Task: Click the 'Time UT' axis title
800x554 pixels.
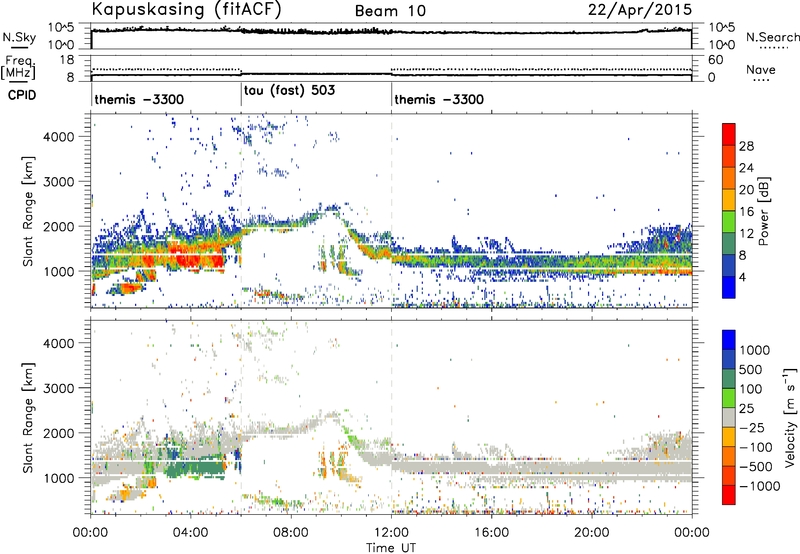Action: [391, 548]
